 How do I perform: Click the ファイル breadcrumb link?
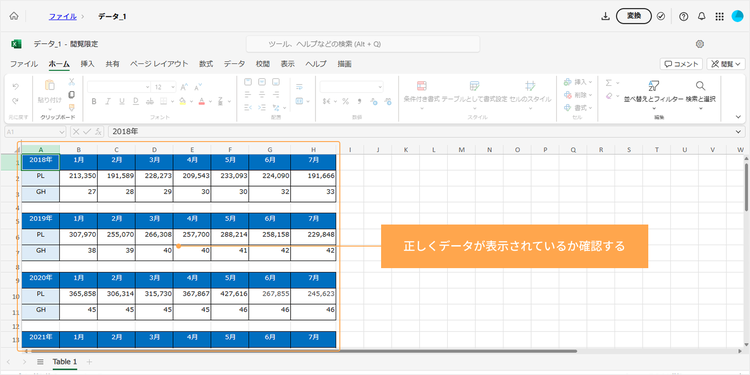[62, 16]
